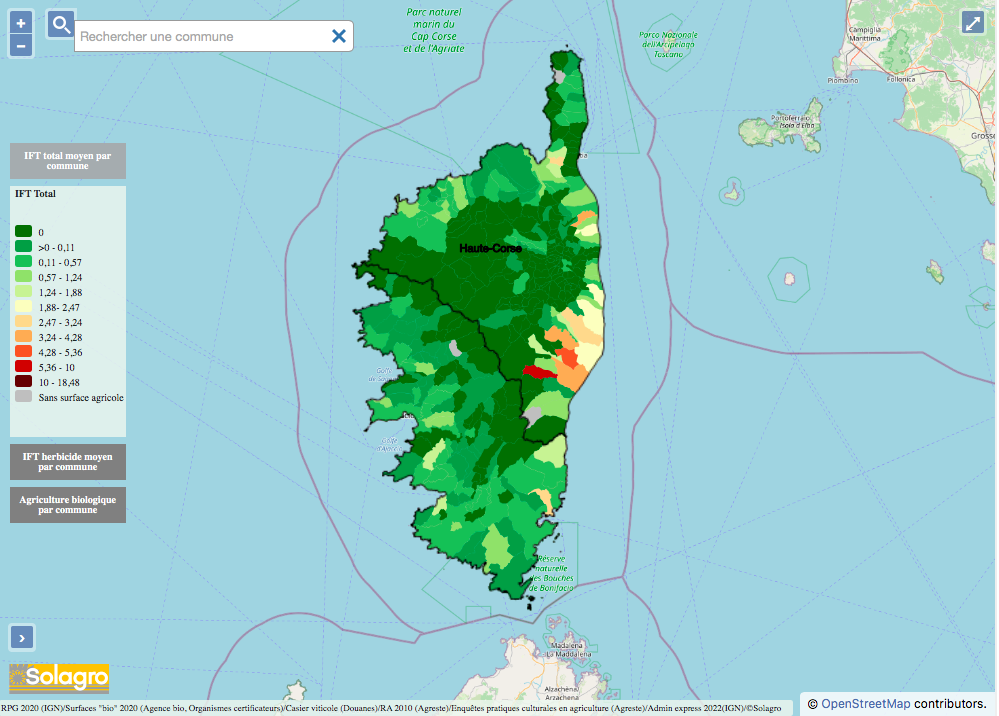Clear the search field with X icon
The image size is (999, 716).
(x=339, y=36)
